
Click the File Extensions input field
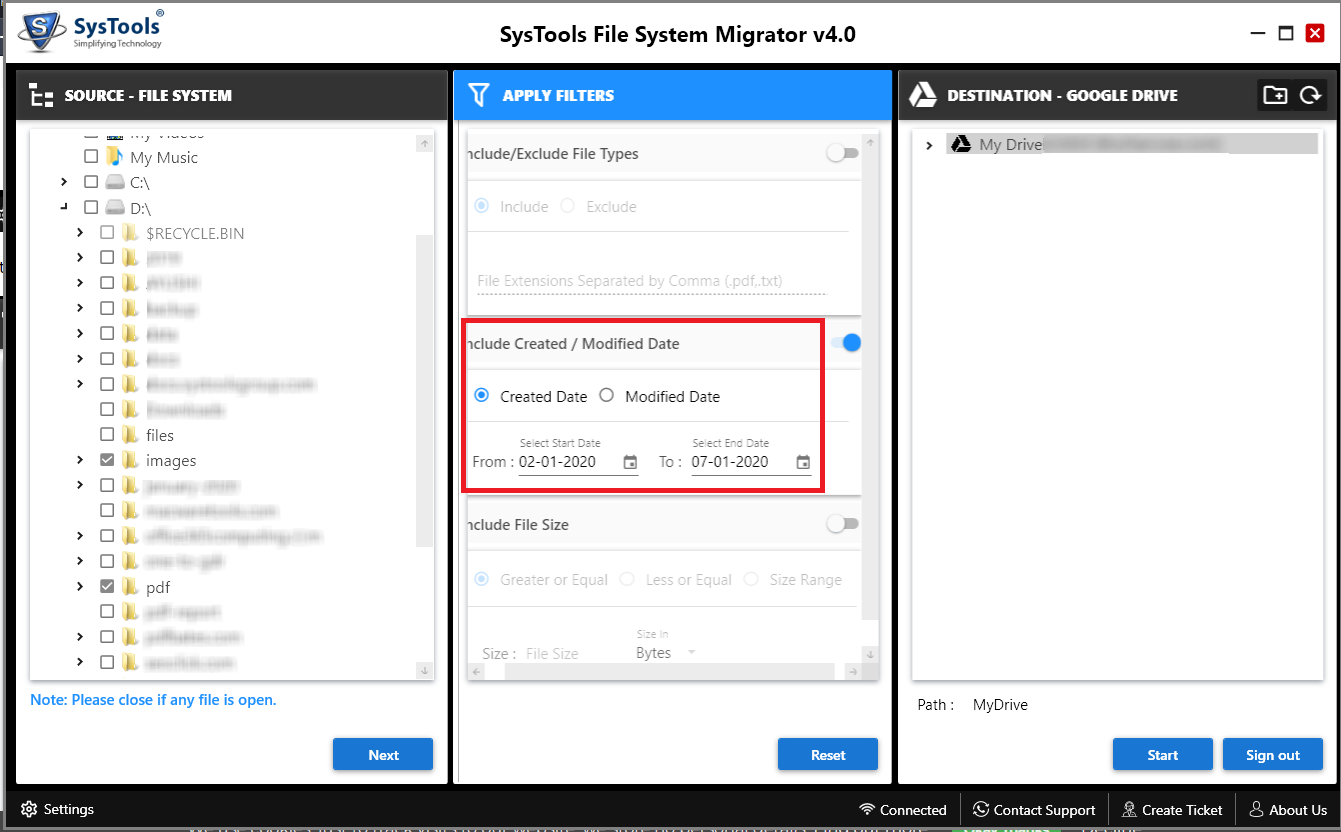[x=652, y=281]
